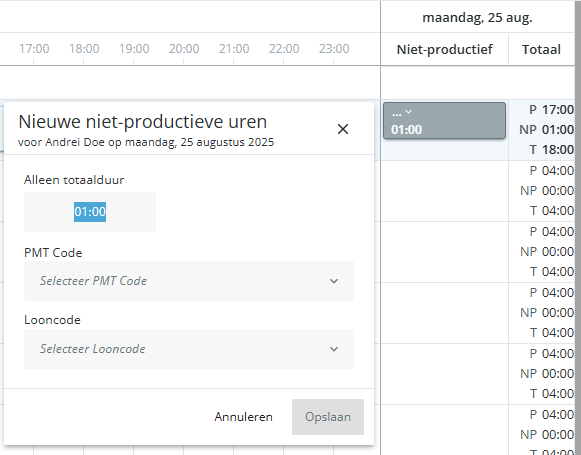Click the 17:00 timeline marker
Screen dimensions: 581x455
(x=34, y=49)
